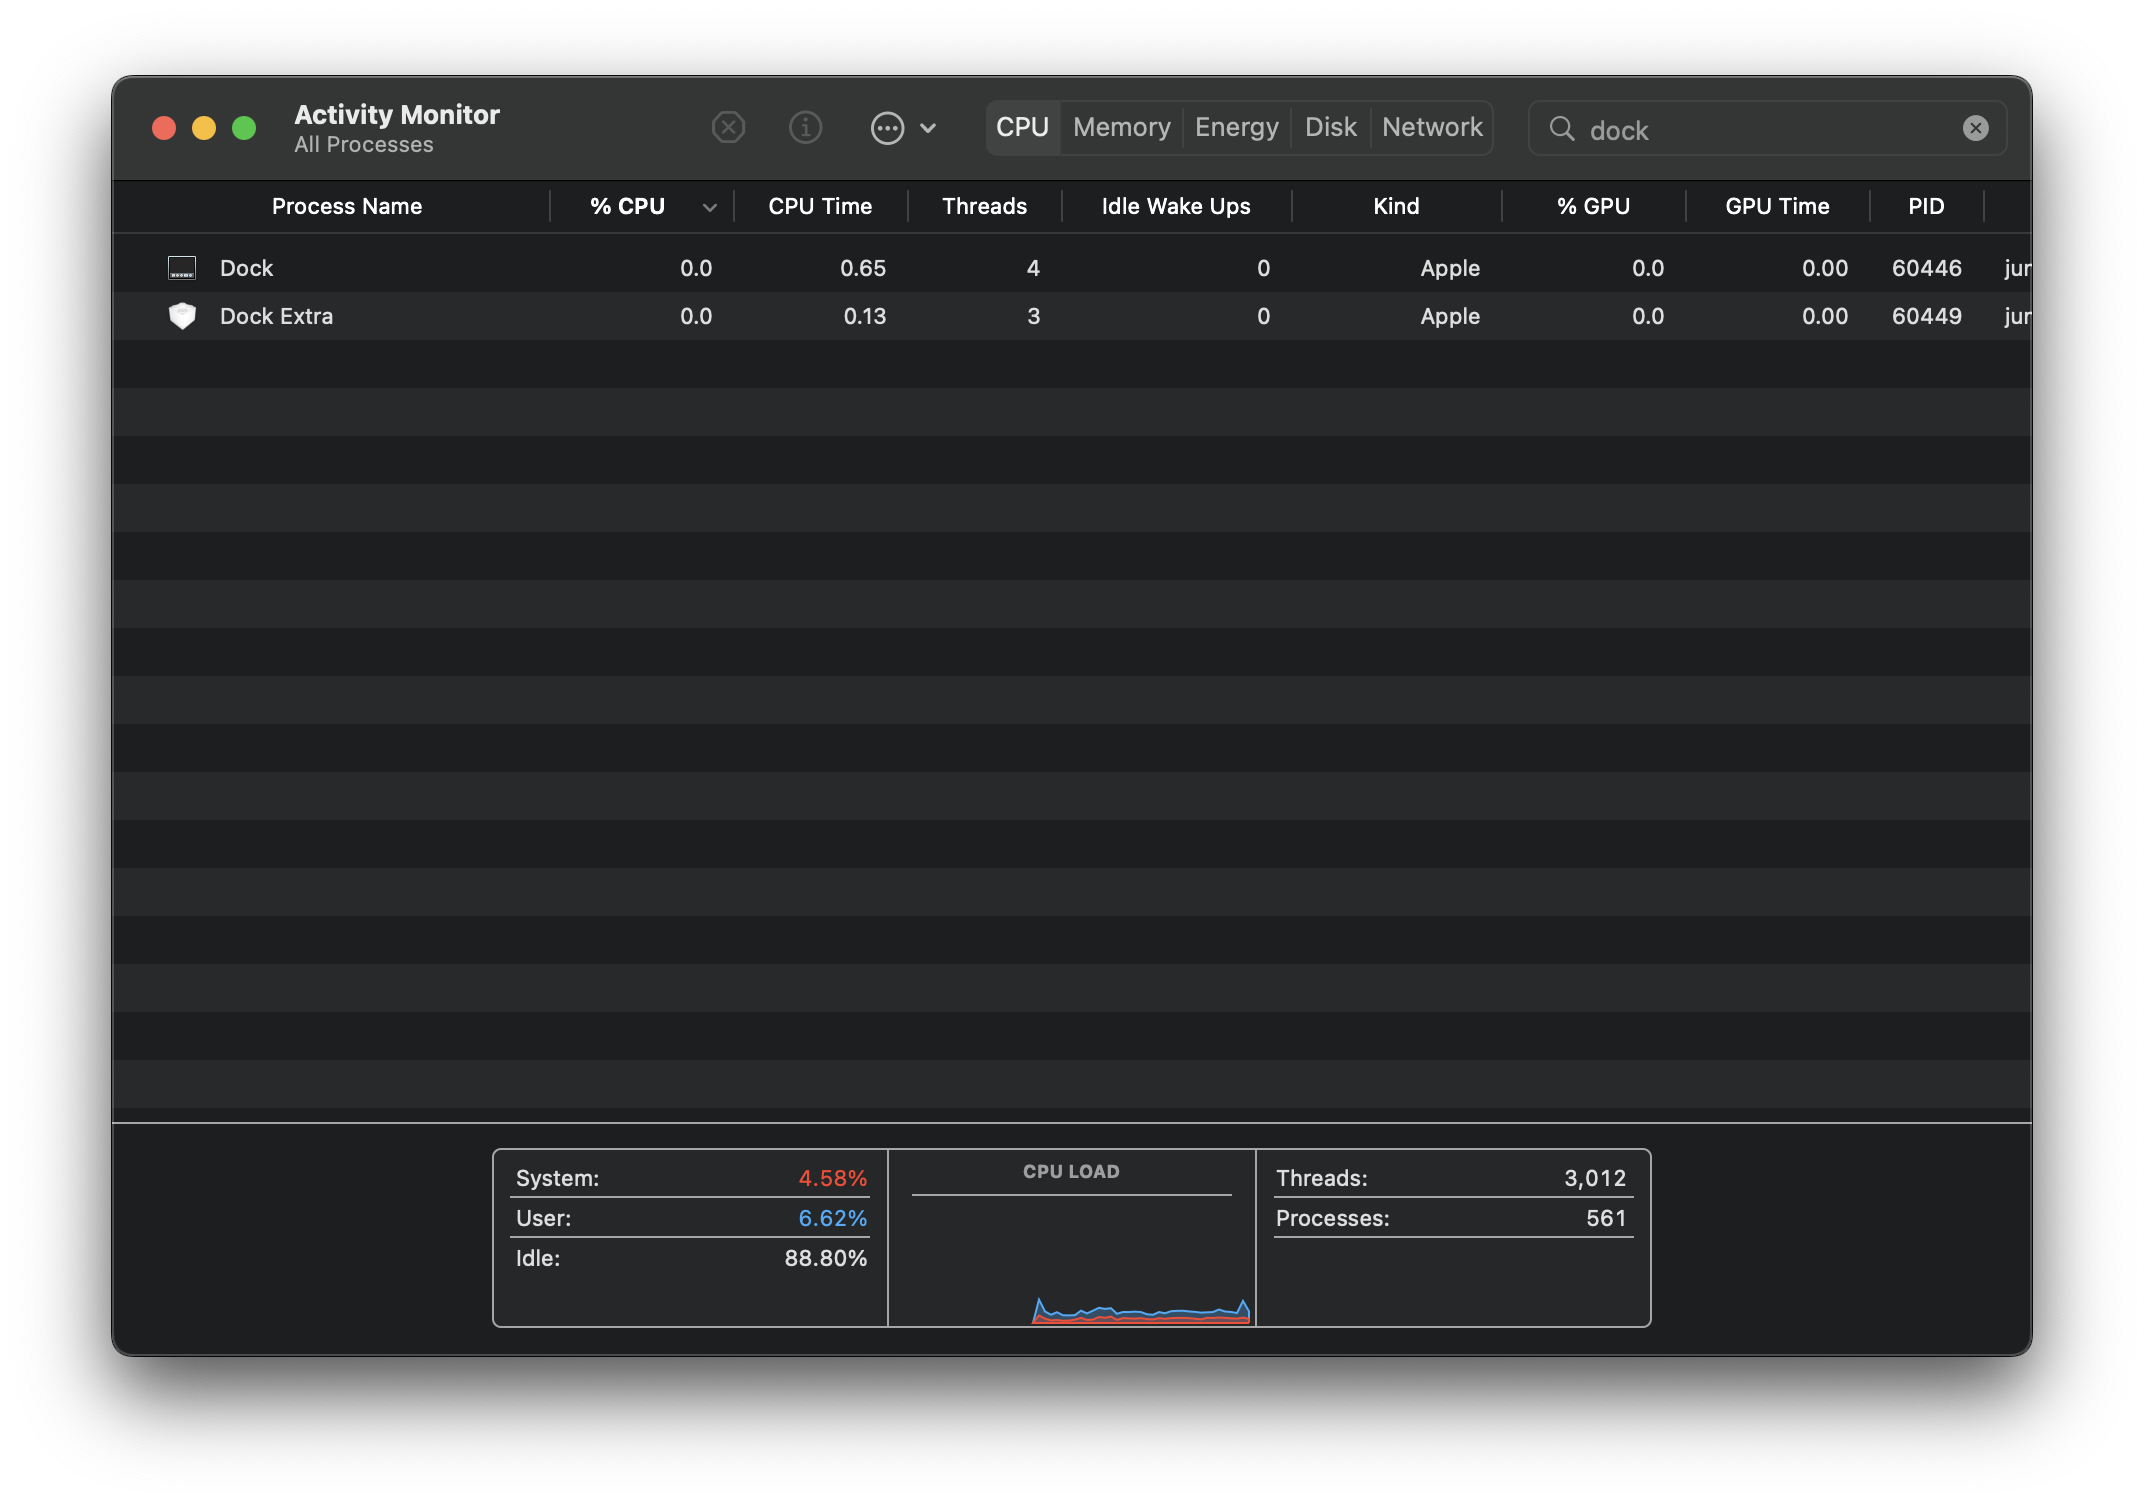The width and height of the screenshot is (2144, 1504).
Task: Select the Dock Extra shield icon
Action: tap(182, 316)
